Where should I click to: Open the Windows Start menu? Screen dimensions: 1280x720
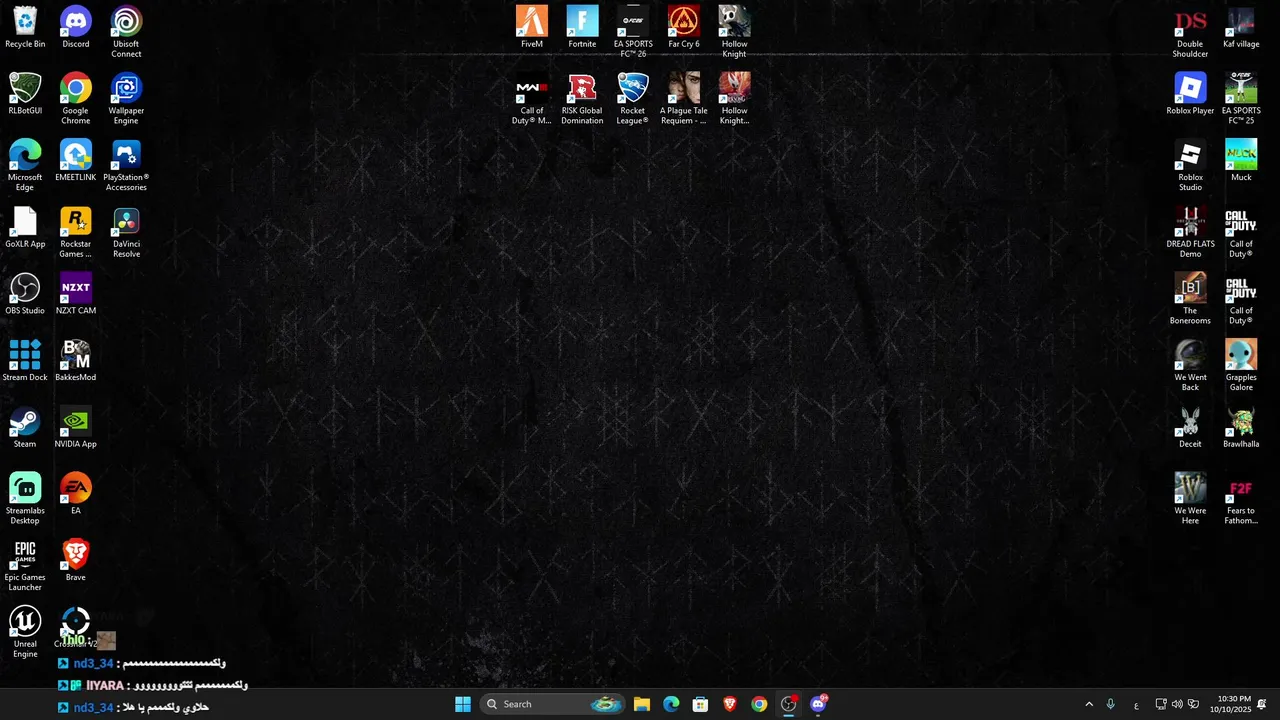coord(463,704)
